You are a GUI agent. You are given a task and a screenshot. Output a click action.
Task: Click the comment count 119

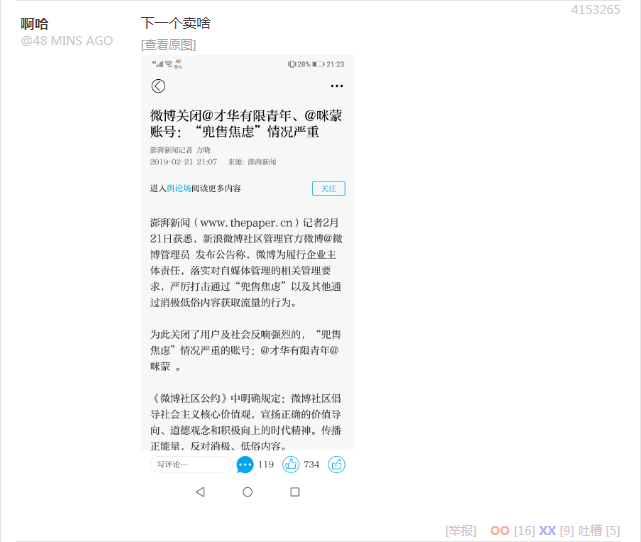coord(266,464)
